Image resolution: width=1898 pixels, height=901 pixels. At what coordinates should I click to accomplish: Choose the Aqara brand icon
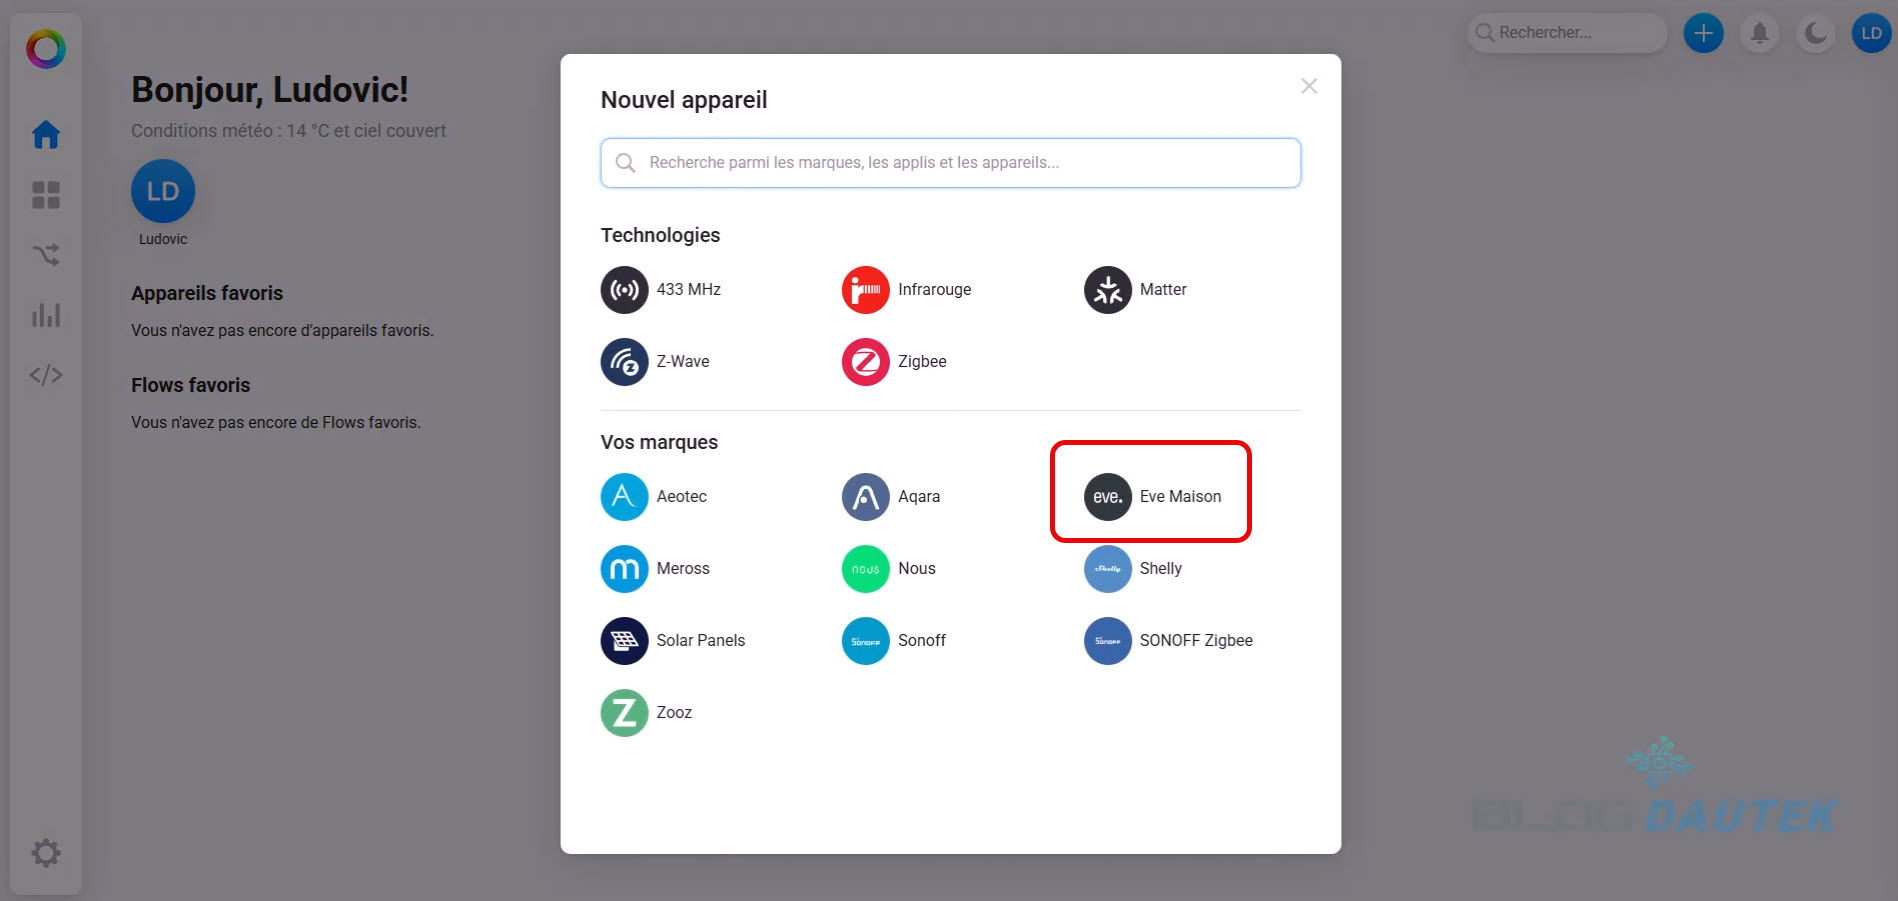[866, 497]
